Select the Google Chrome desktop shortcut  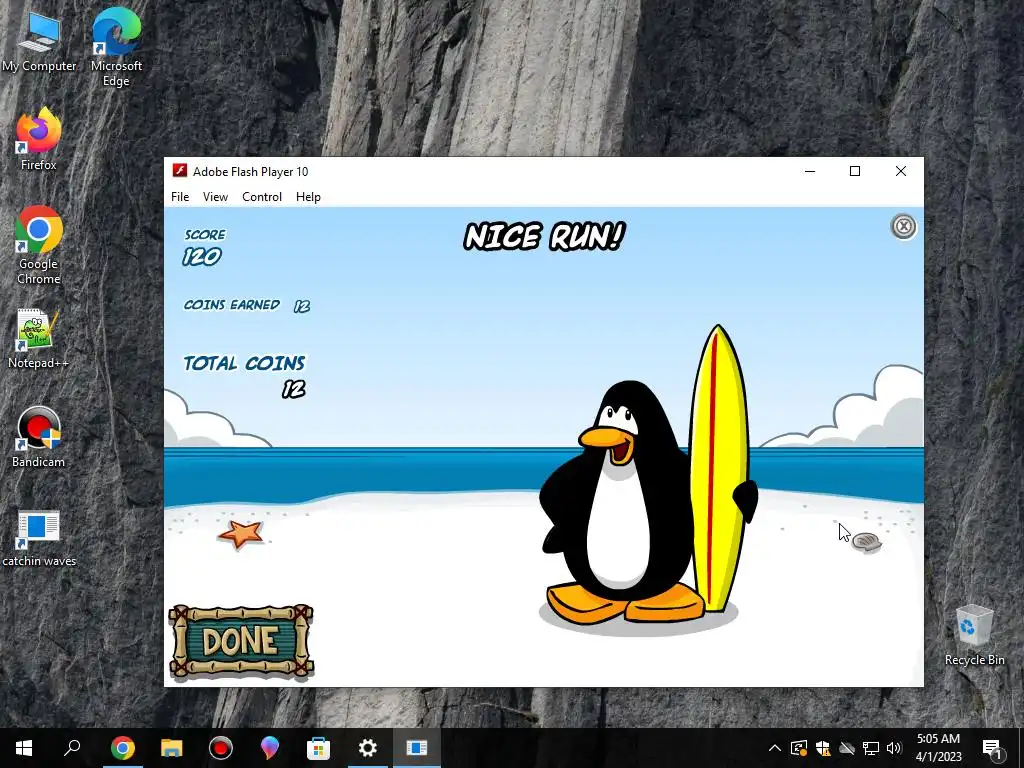pyautogui.click(x=39, y=246)
